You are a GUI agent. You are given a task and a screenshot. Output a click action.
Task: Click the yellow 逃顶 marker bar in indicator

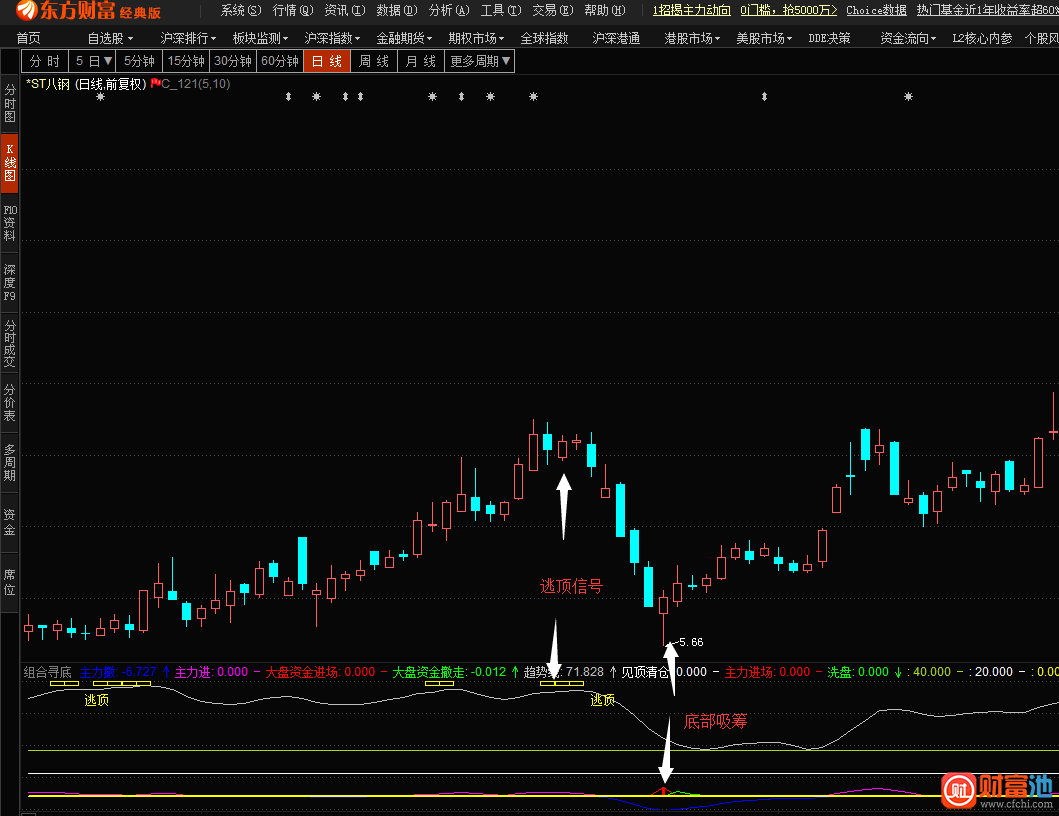[64, 684]
